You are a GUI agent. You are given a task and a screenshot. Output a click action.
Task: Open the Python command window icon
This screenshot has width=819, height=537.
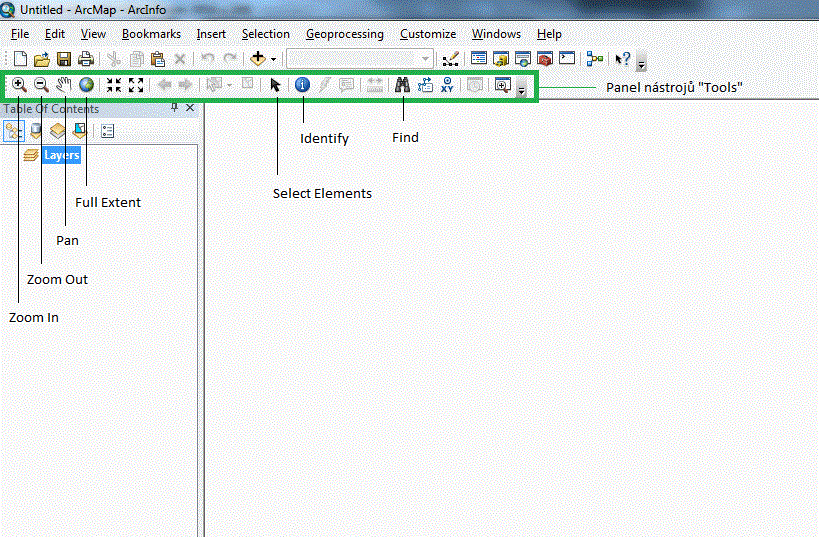coord(567,58)
